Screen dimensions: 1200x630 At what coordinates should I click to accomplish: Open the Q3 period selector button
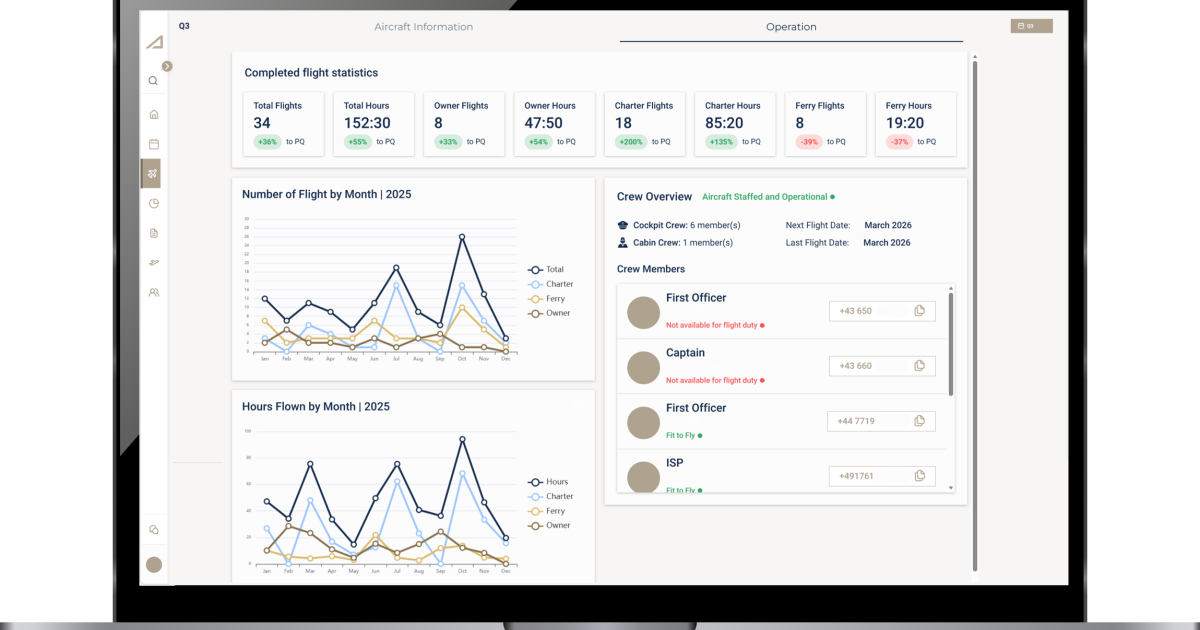(x=1031, y=26)
